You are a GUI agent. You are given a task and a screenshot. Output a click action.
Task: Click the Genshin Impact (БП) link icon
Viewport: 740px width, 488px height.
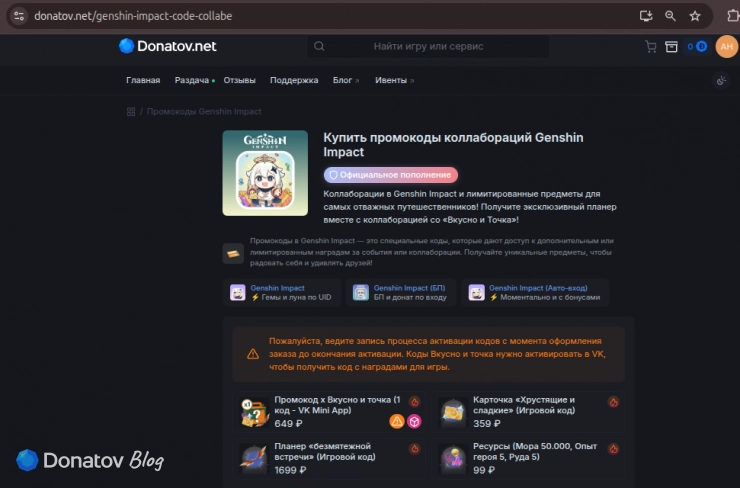pos(361,293)
